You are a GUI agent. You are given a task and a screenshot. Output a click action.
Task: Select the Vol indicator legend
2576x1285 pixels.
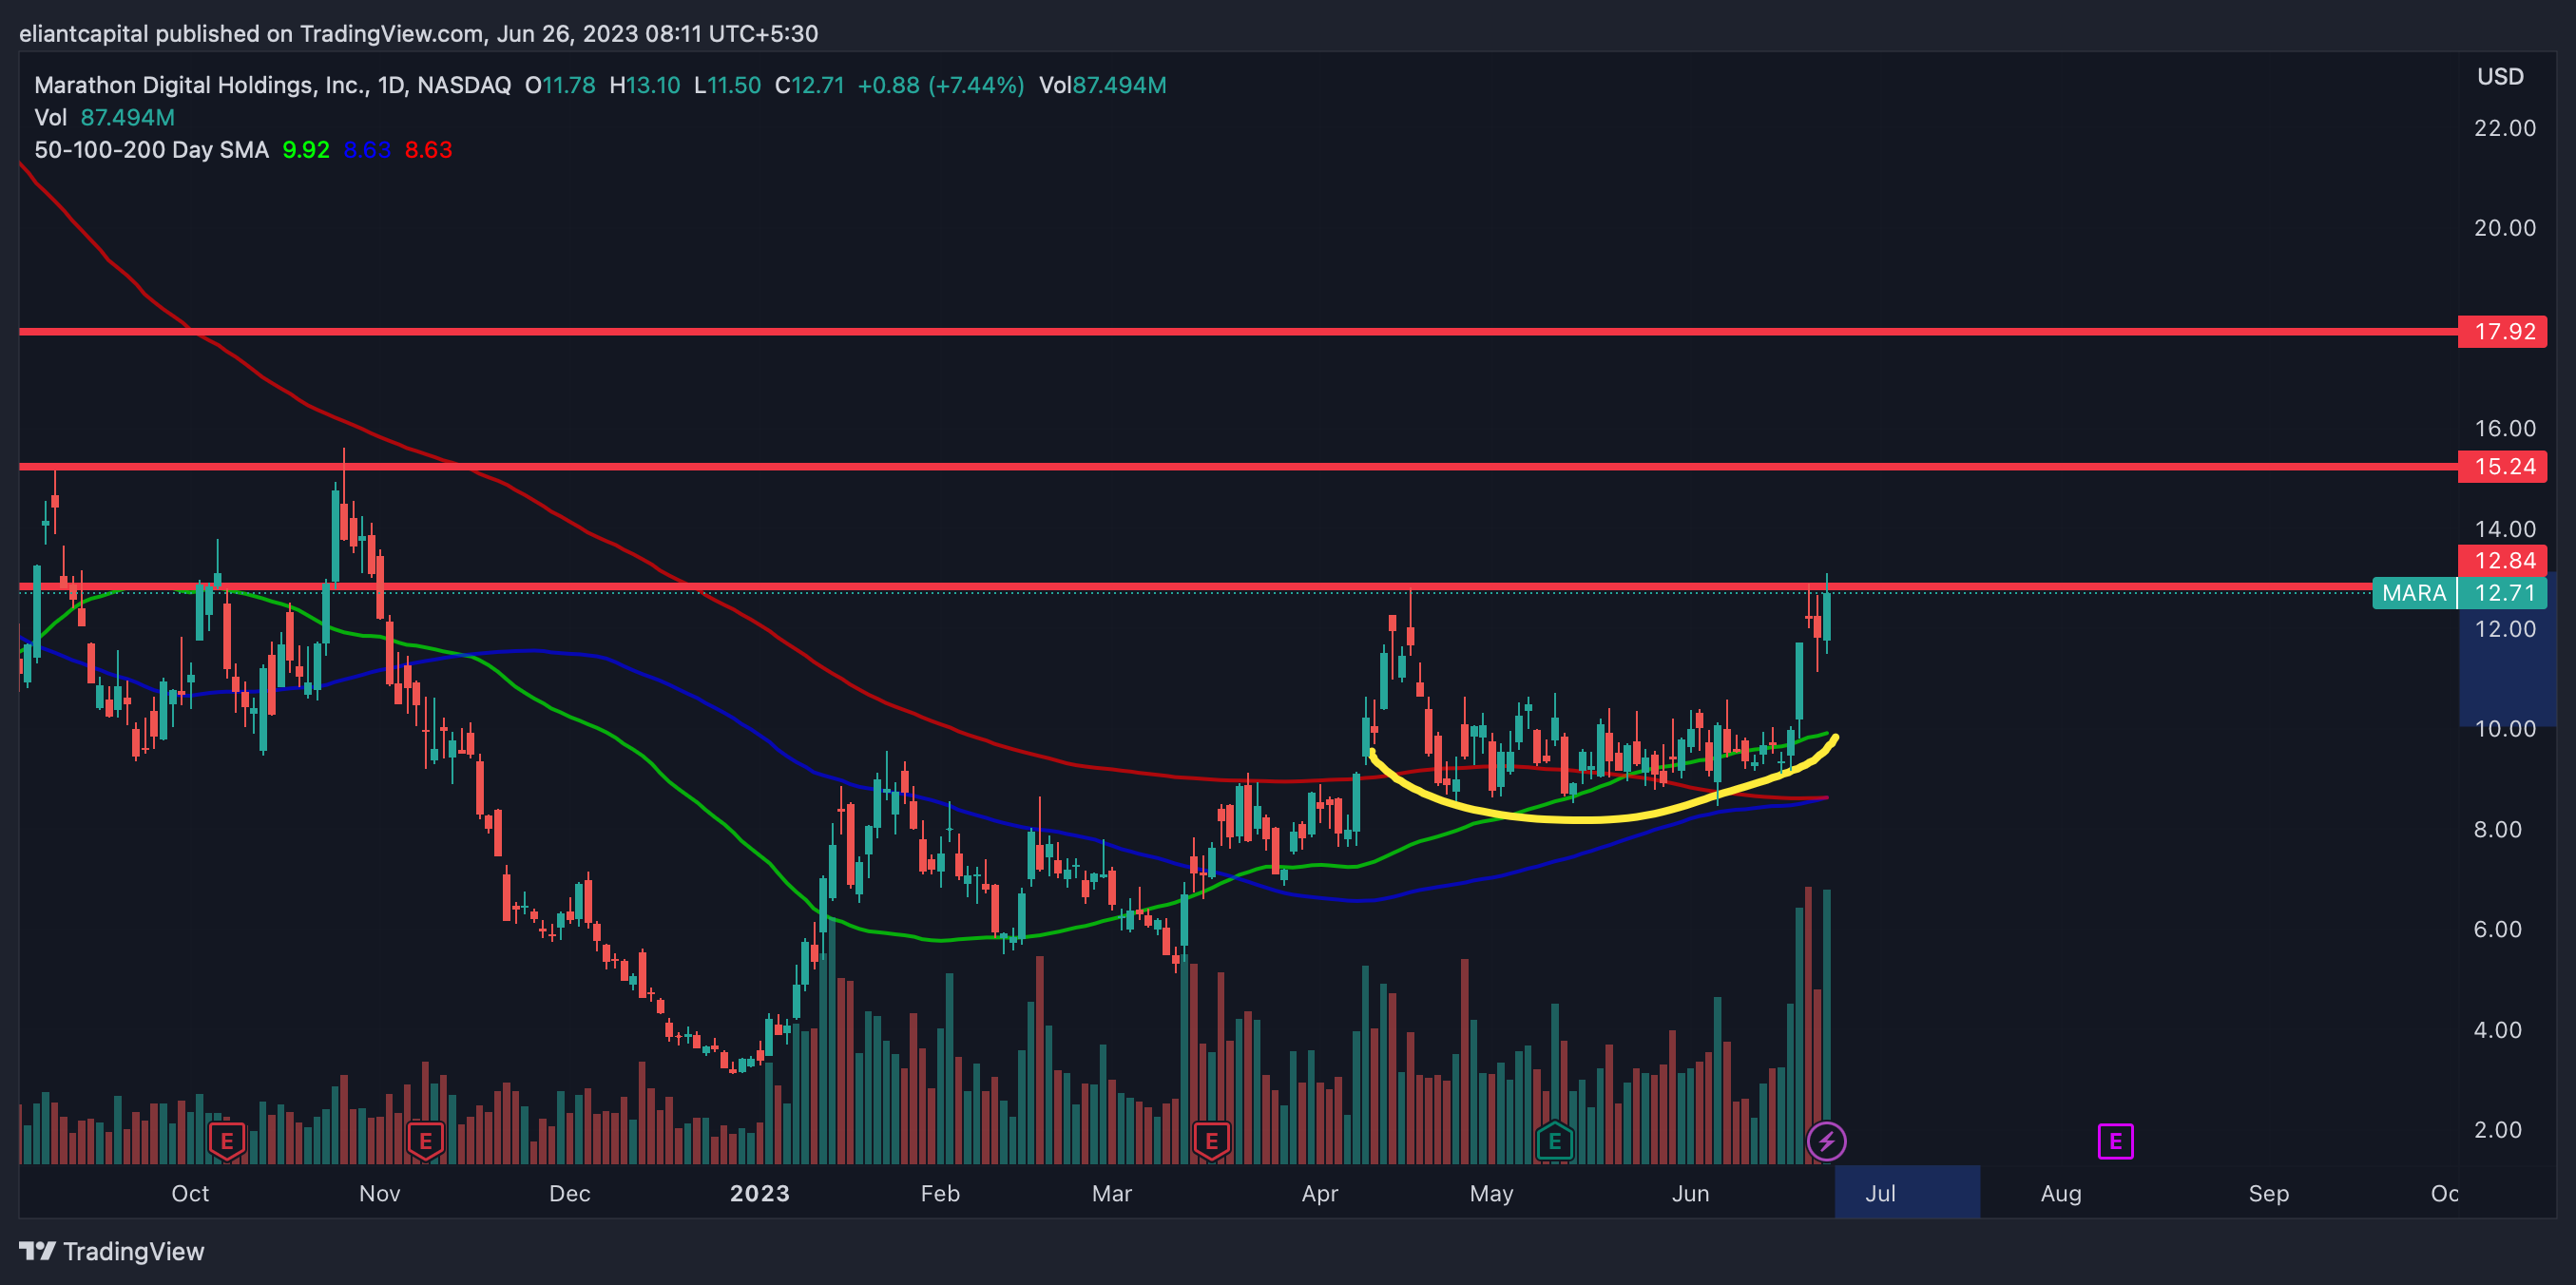pos(50,118)
